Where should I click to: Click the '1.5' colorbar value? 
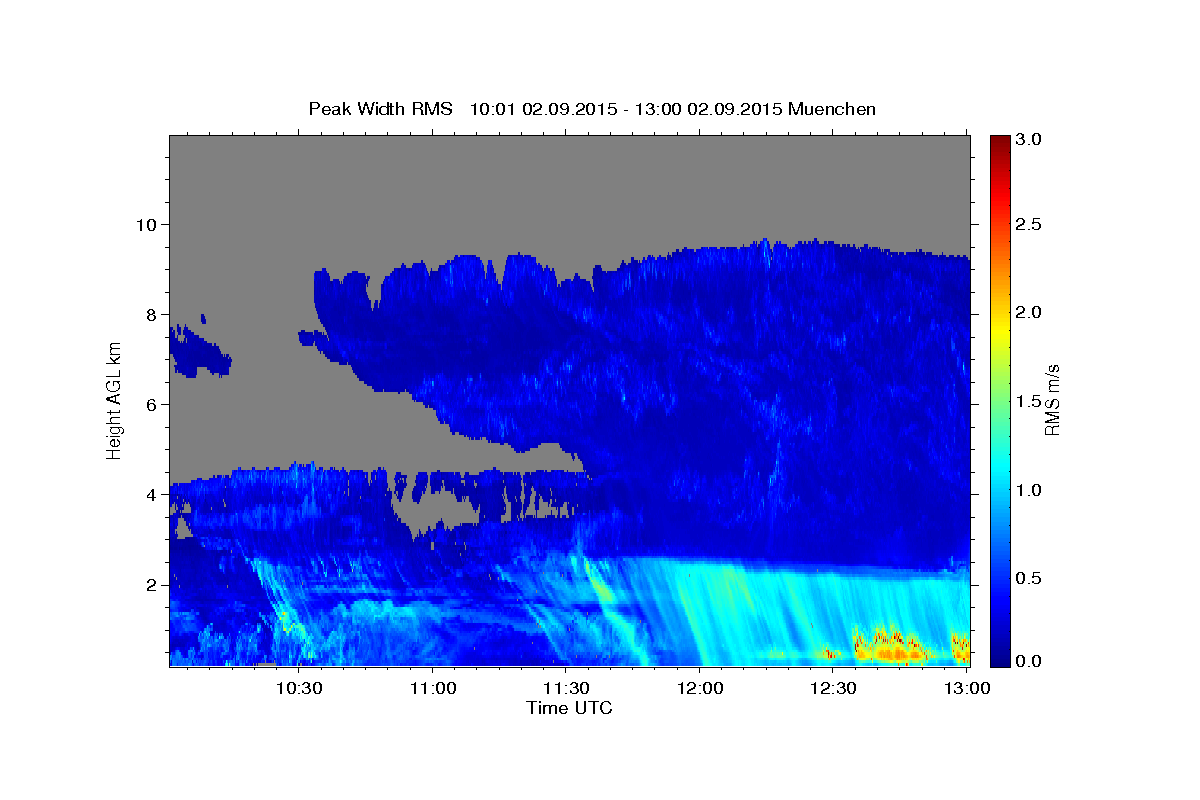1029,401
